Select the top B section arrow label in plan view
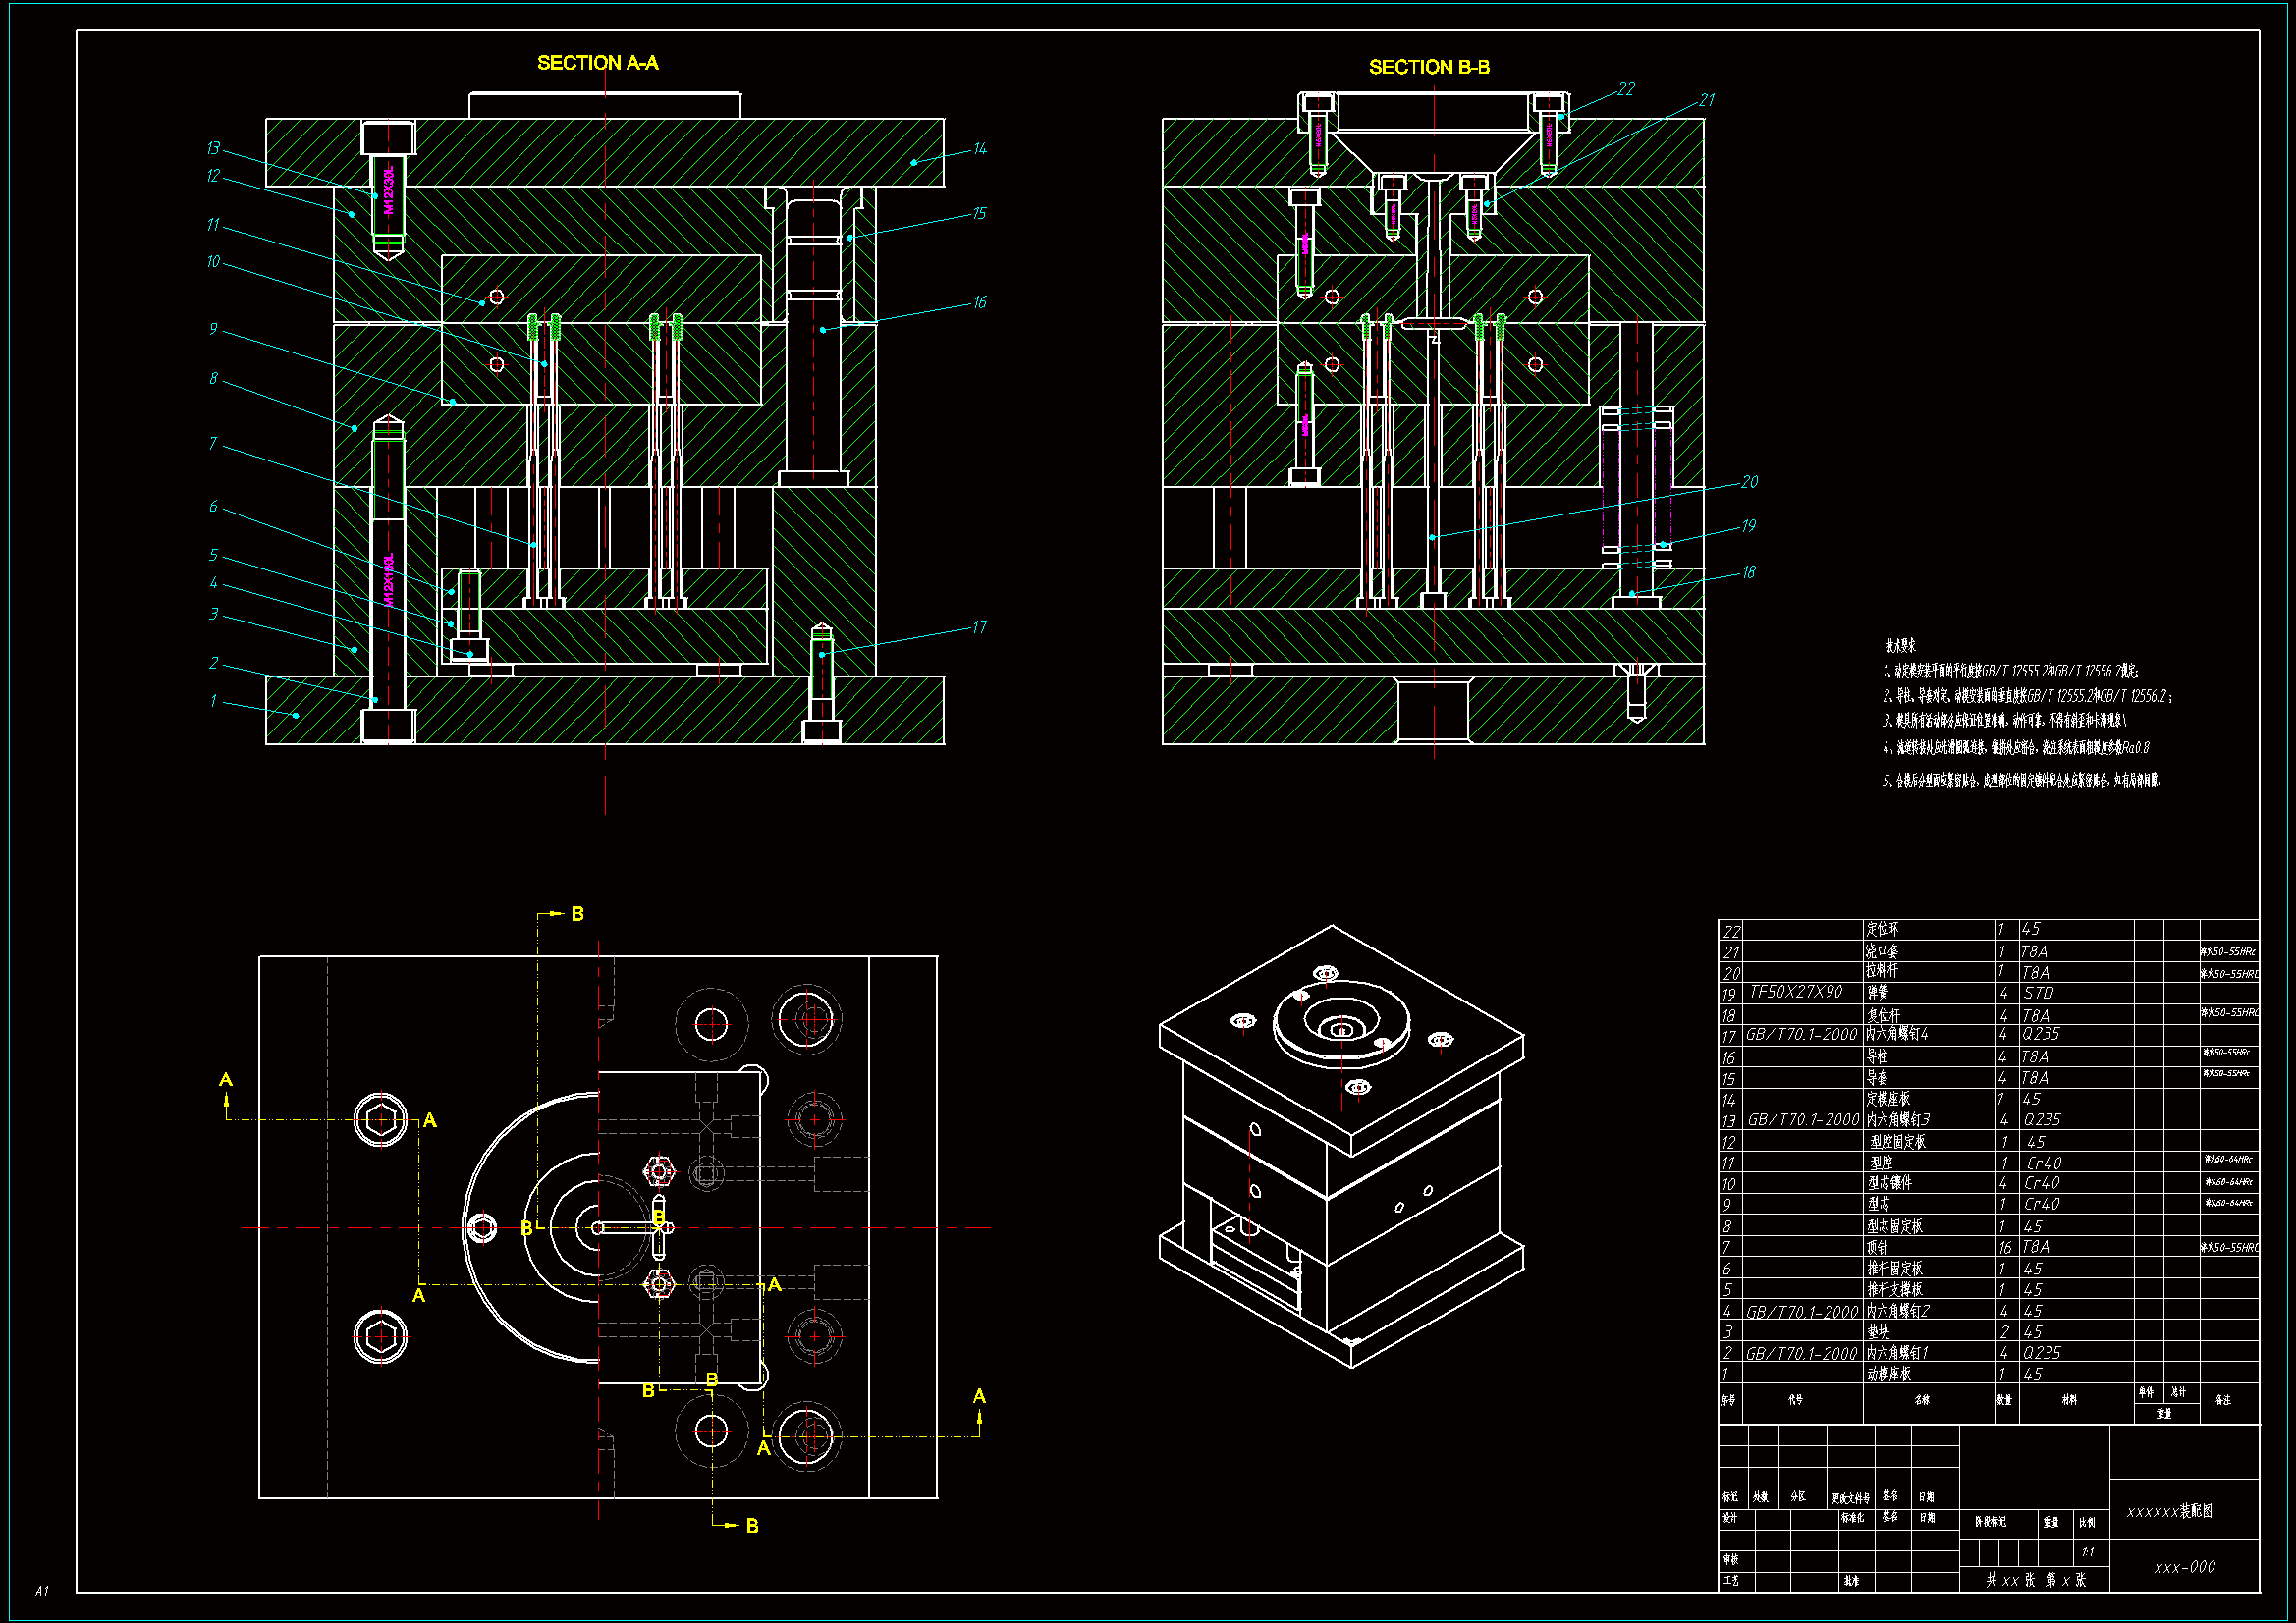This screenshot has height=1623, width=2296. click(577, 914)
